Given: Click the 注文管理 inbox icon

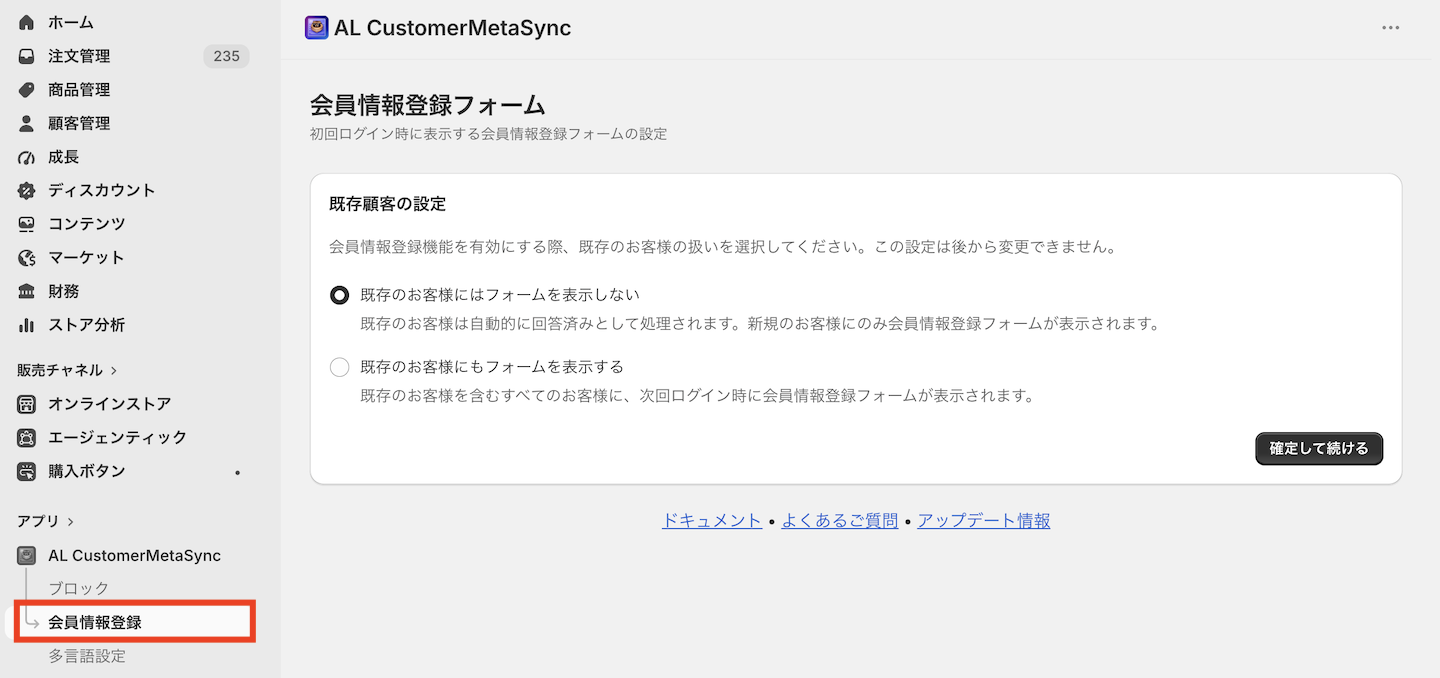Looking at the screenshot, I should 27,56.
